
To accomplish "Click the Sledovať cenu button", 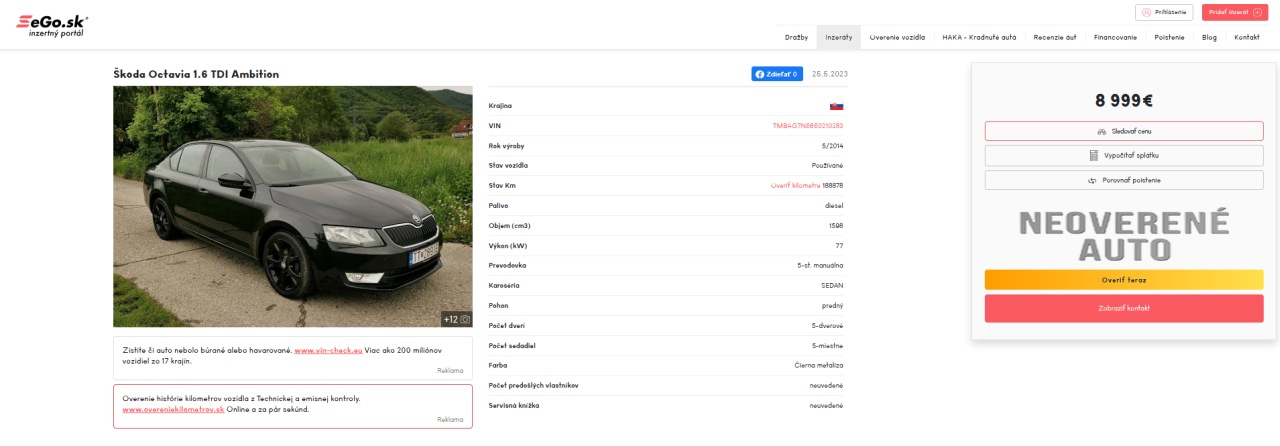I will pos(1124,131).
